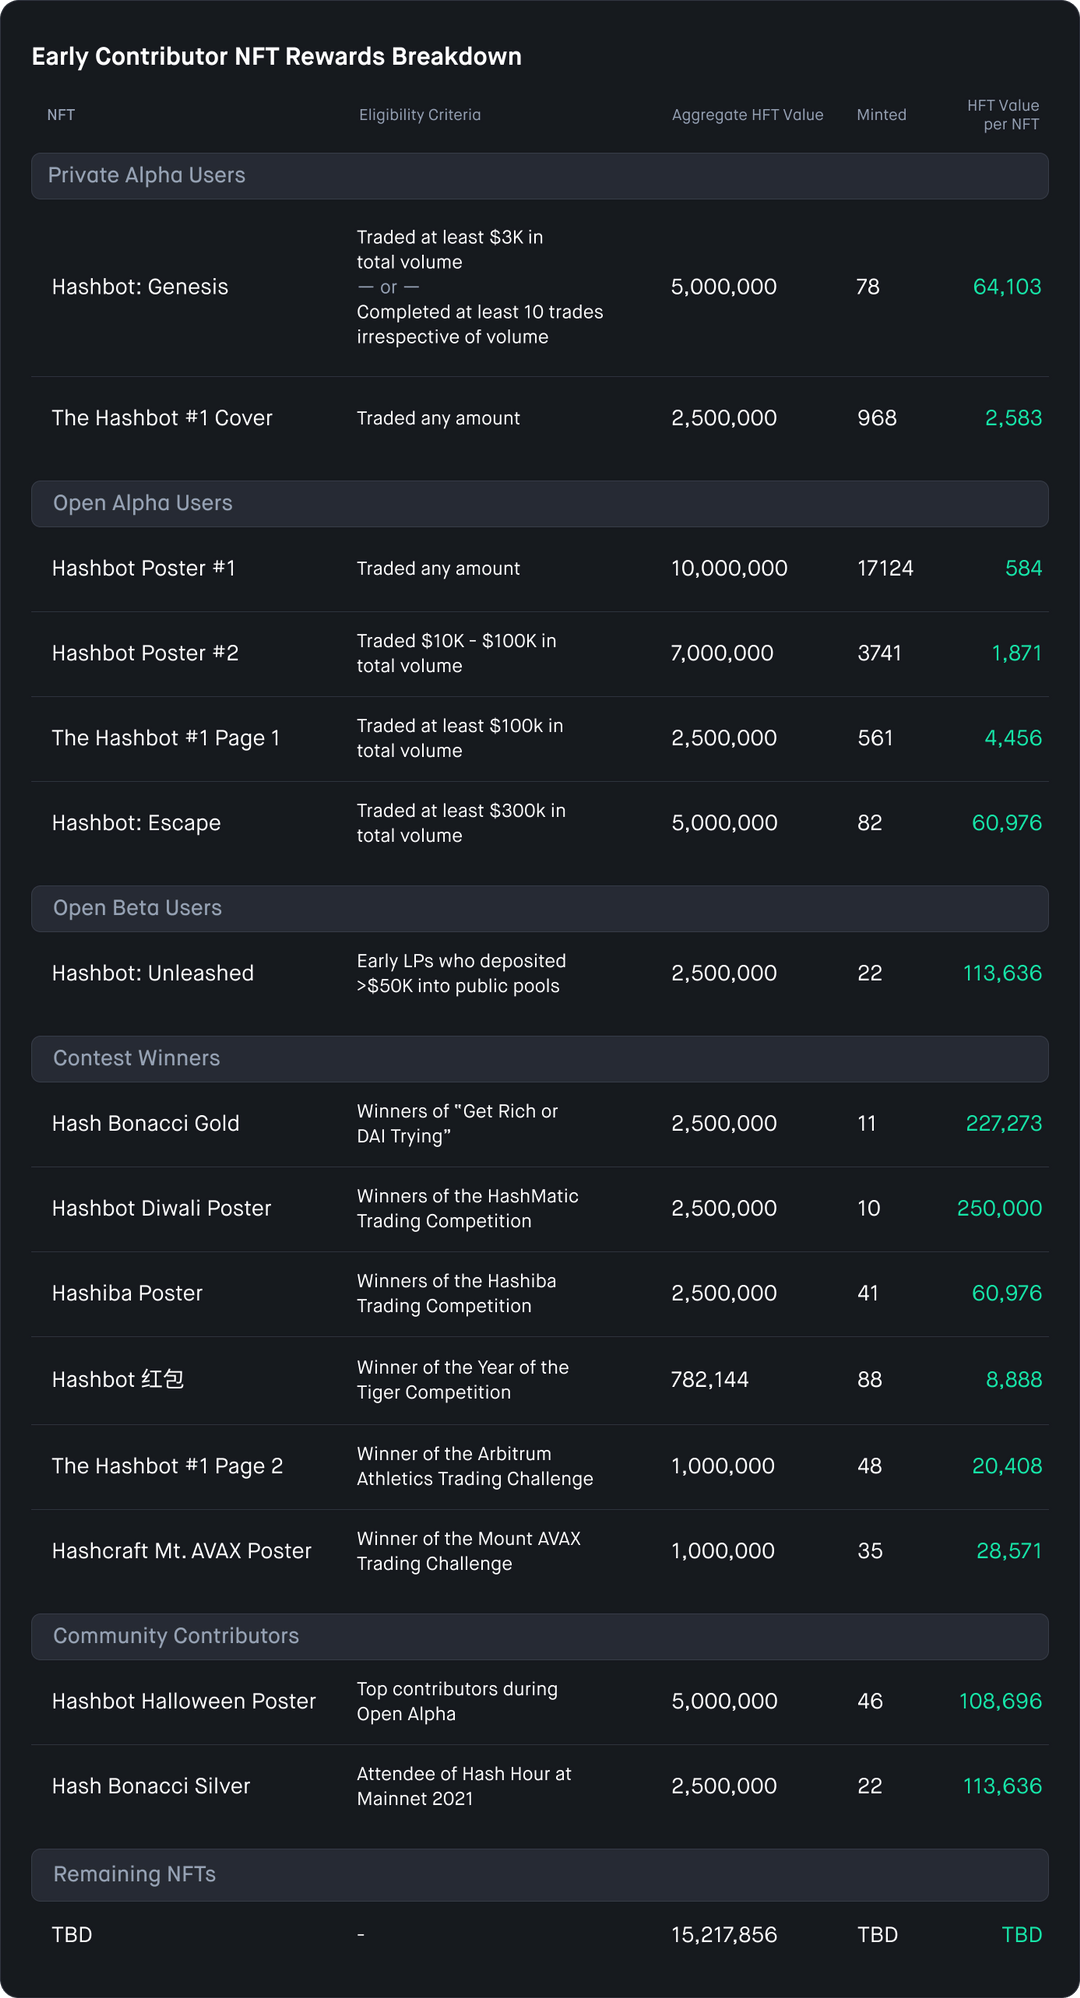Click the Eligibility Criteria column header
The image size is (1080, 1998).
point(420,115)
